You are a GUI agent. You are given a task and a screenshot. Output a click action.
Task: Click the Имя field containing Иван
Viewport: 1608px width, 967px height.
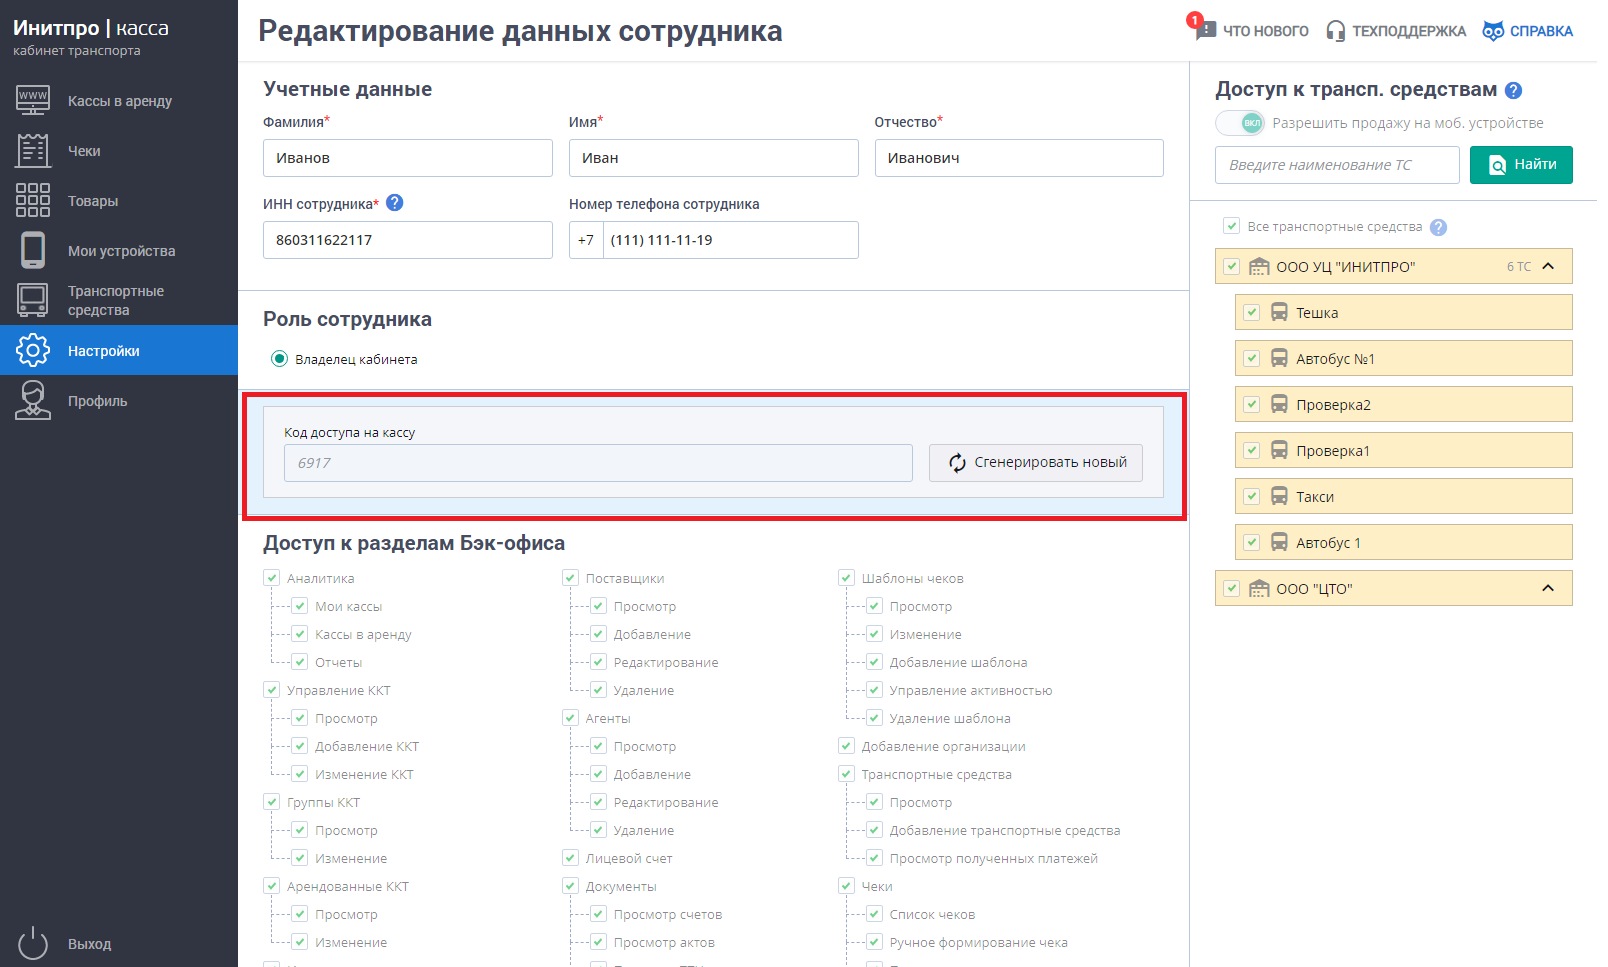714,158
